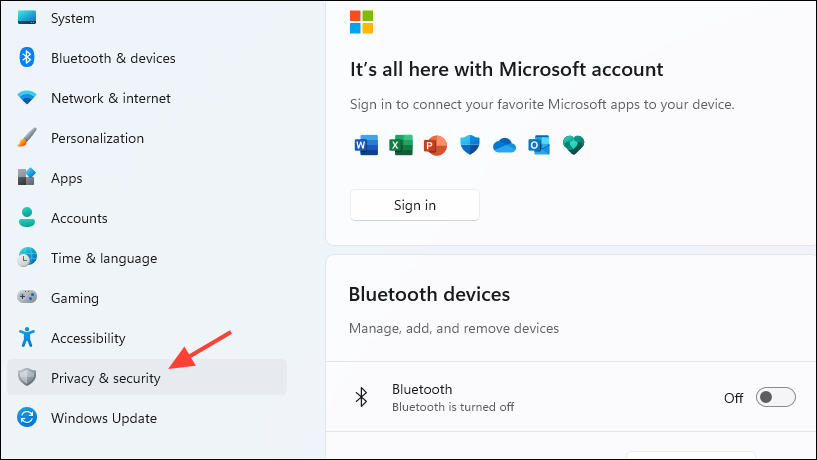Click the System monitor icon
This screenshot has height=460, width=817.
point(27,17)
